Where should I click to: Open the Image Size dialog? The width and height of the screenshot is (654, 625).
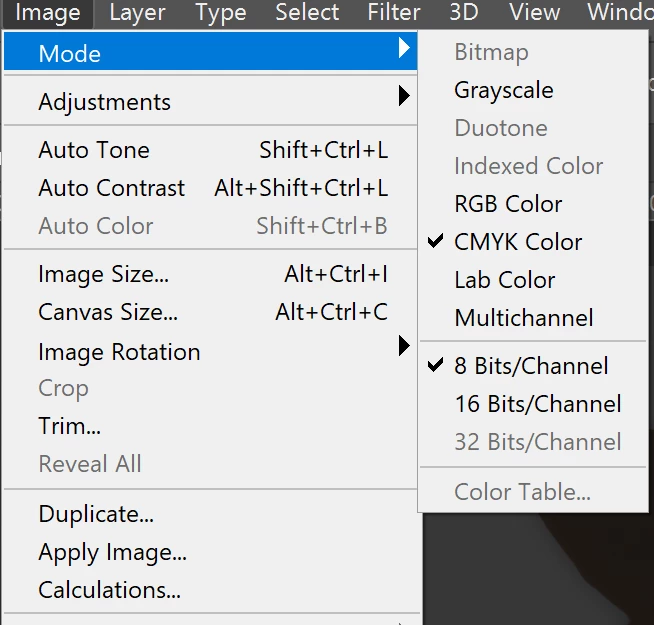tap(104, 274)
